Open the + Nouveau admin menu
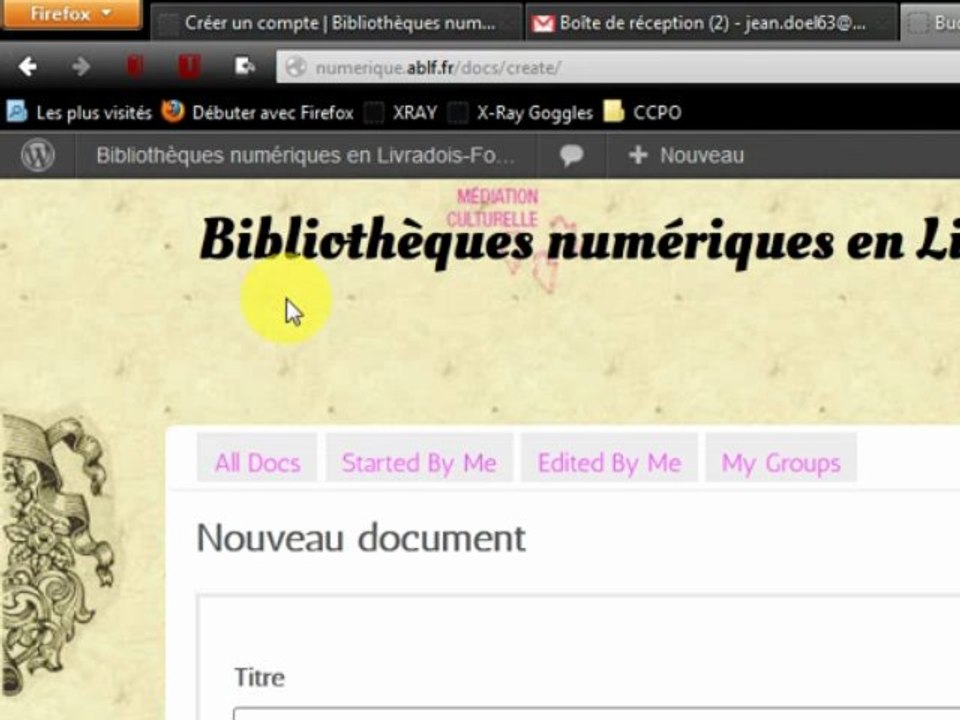Image resolution: width=960 pixels, height=720 pixels. tap(686, 156)
